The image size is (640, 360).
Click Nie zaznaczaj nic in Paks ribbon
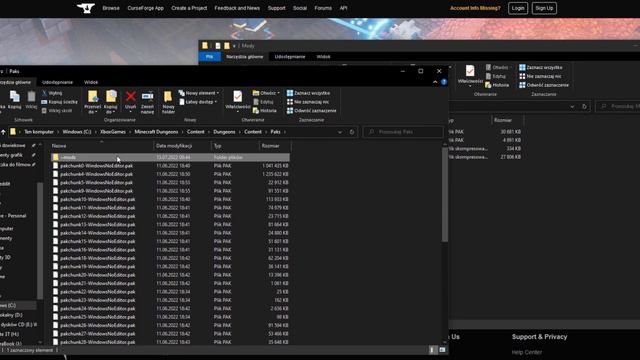point(308,102)
